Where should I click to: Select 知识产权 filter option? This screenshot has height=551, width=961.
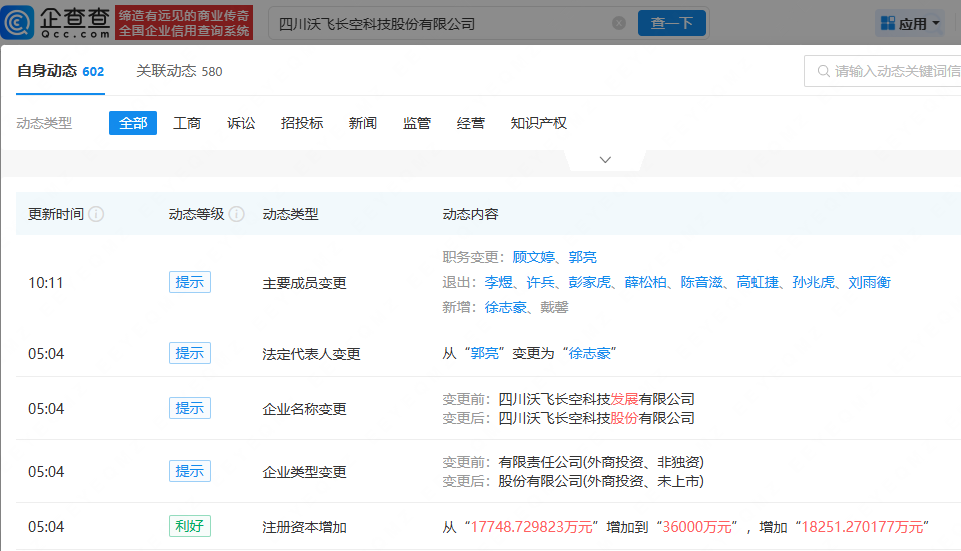coord(538,123)
